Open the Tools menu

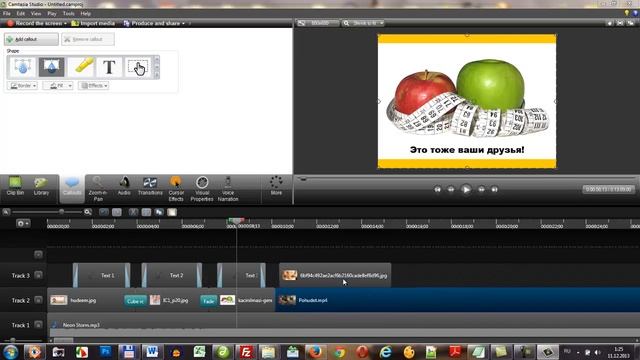click(x=69, y=13)
